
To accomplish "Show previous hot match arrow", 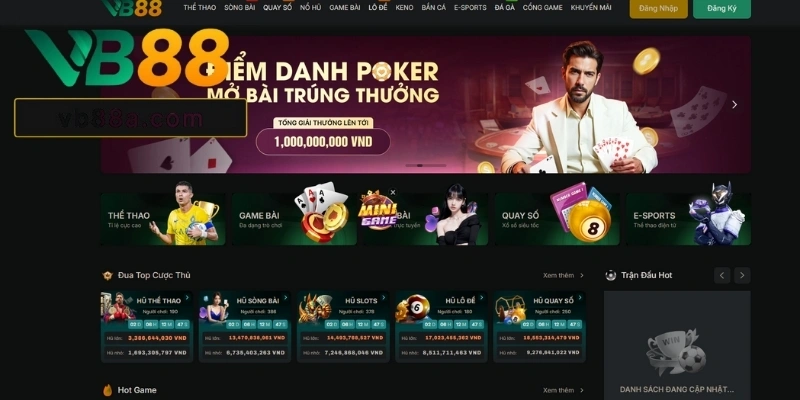I will (722, 276).
